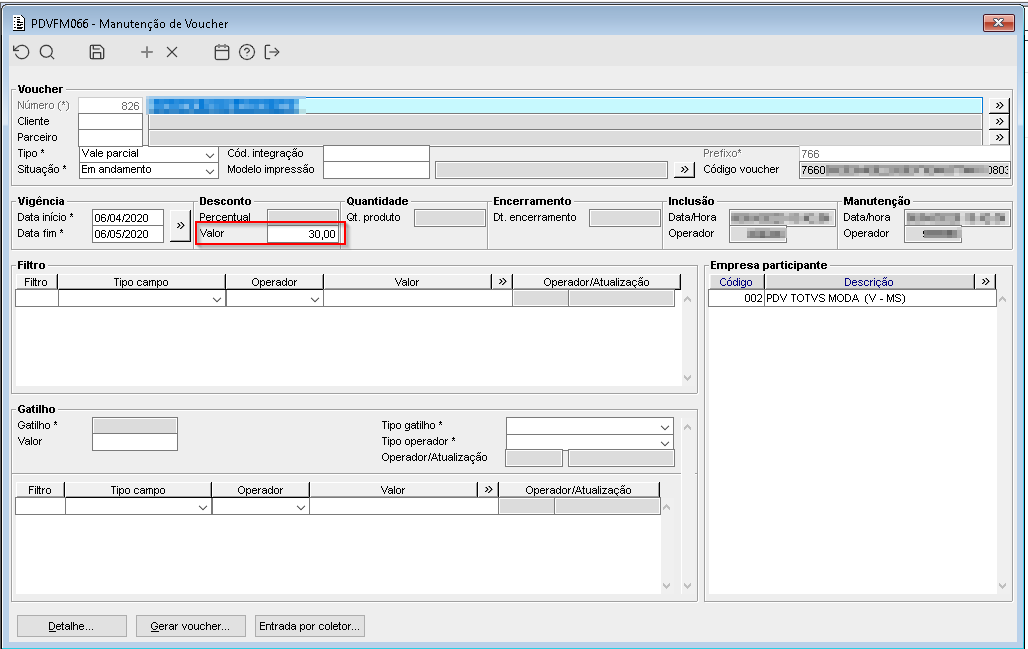Click the Entrada por coletor... button
The height and width of the screenshot is (649, 1028).
[309, 626]
